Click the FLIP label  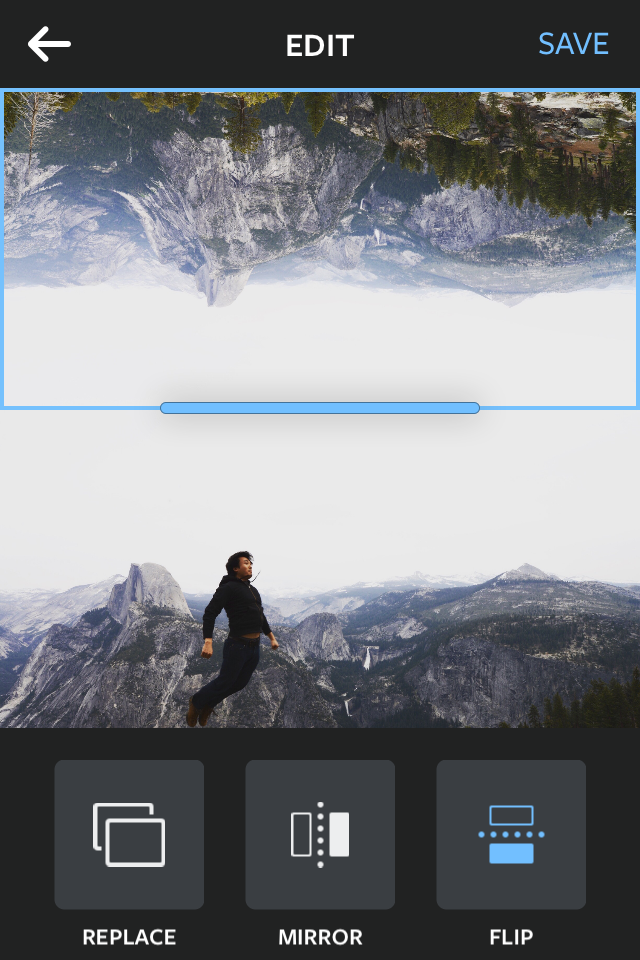click(511, 937)
